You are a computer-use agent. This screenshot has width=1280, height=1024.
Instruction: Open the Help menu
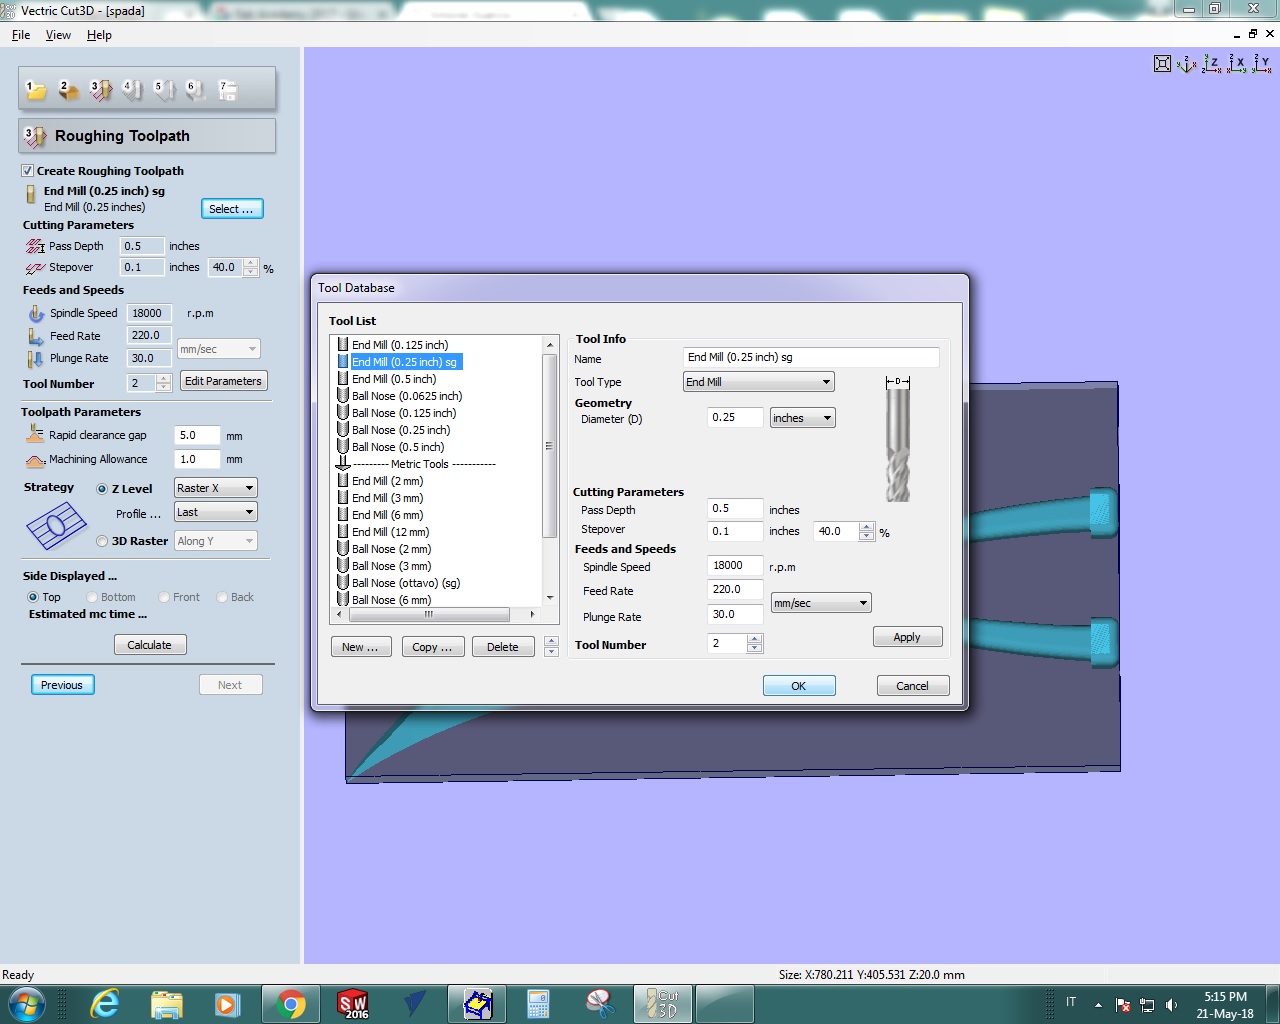pyautogui.click(x=99, y=35)
